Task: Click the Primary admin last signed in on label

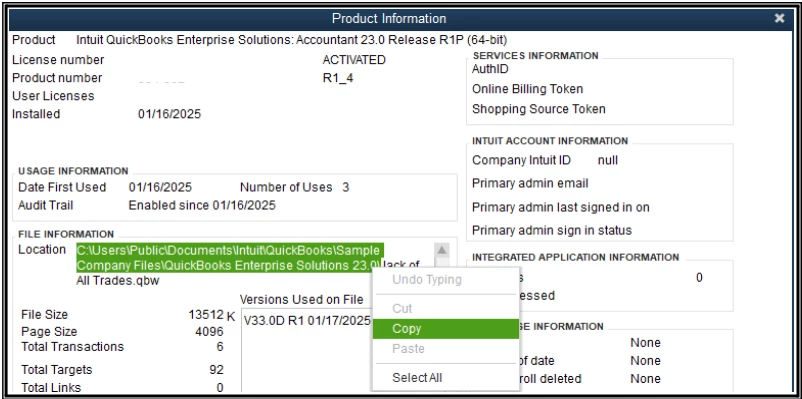Action: click(561, 207)
